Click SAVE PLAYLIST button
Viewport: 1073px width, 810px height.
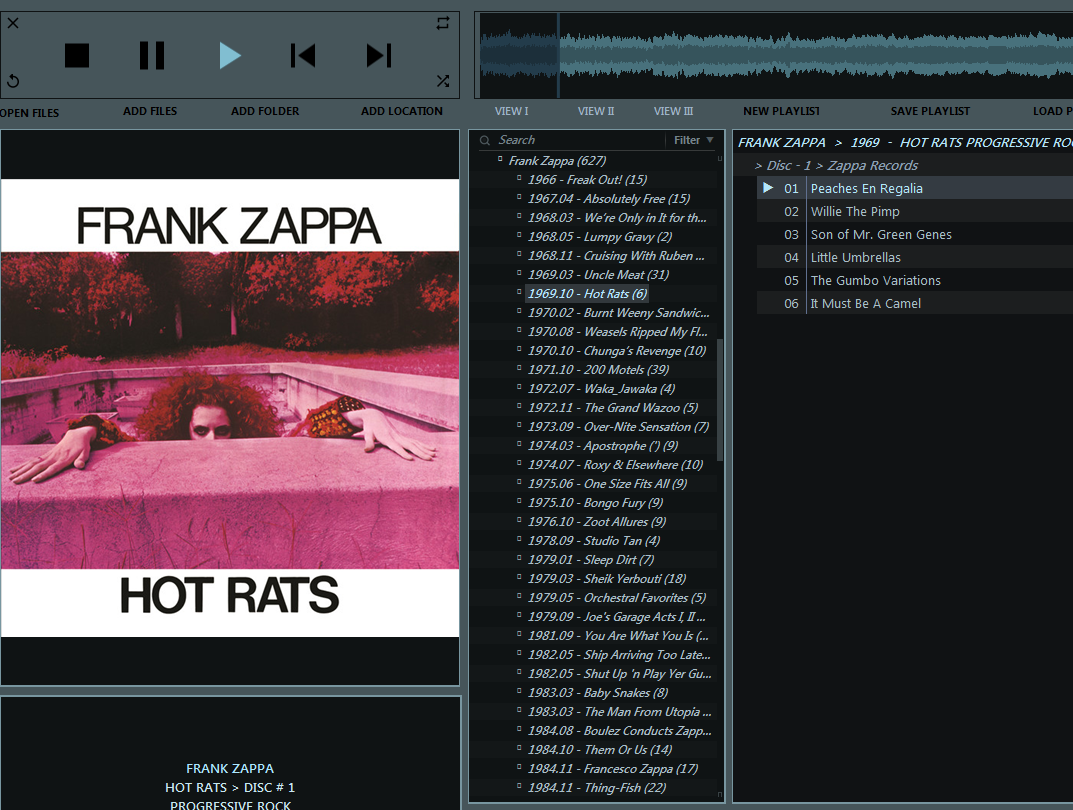(930, 111)
